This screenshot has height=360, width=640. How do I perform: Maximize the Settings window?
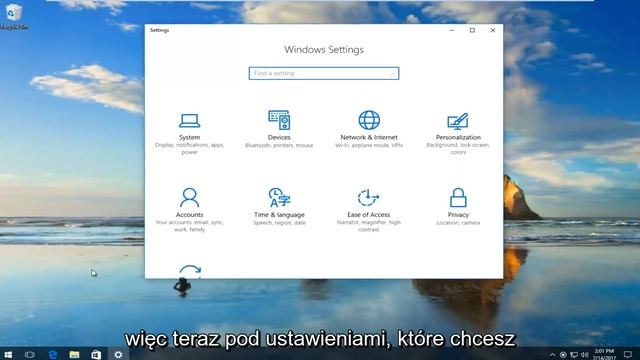(x=472, y=30)
